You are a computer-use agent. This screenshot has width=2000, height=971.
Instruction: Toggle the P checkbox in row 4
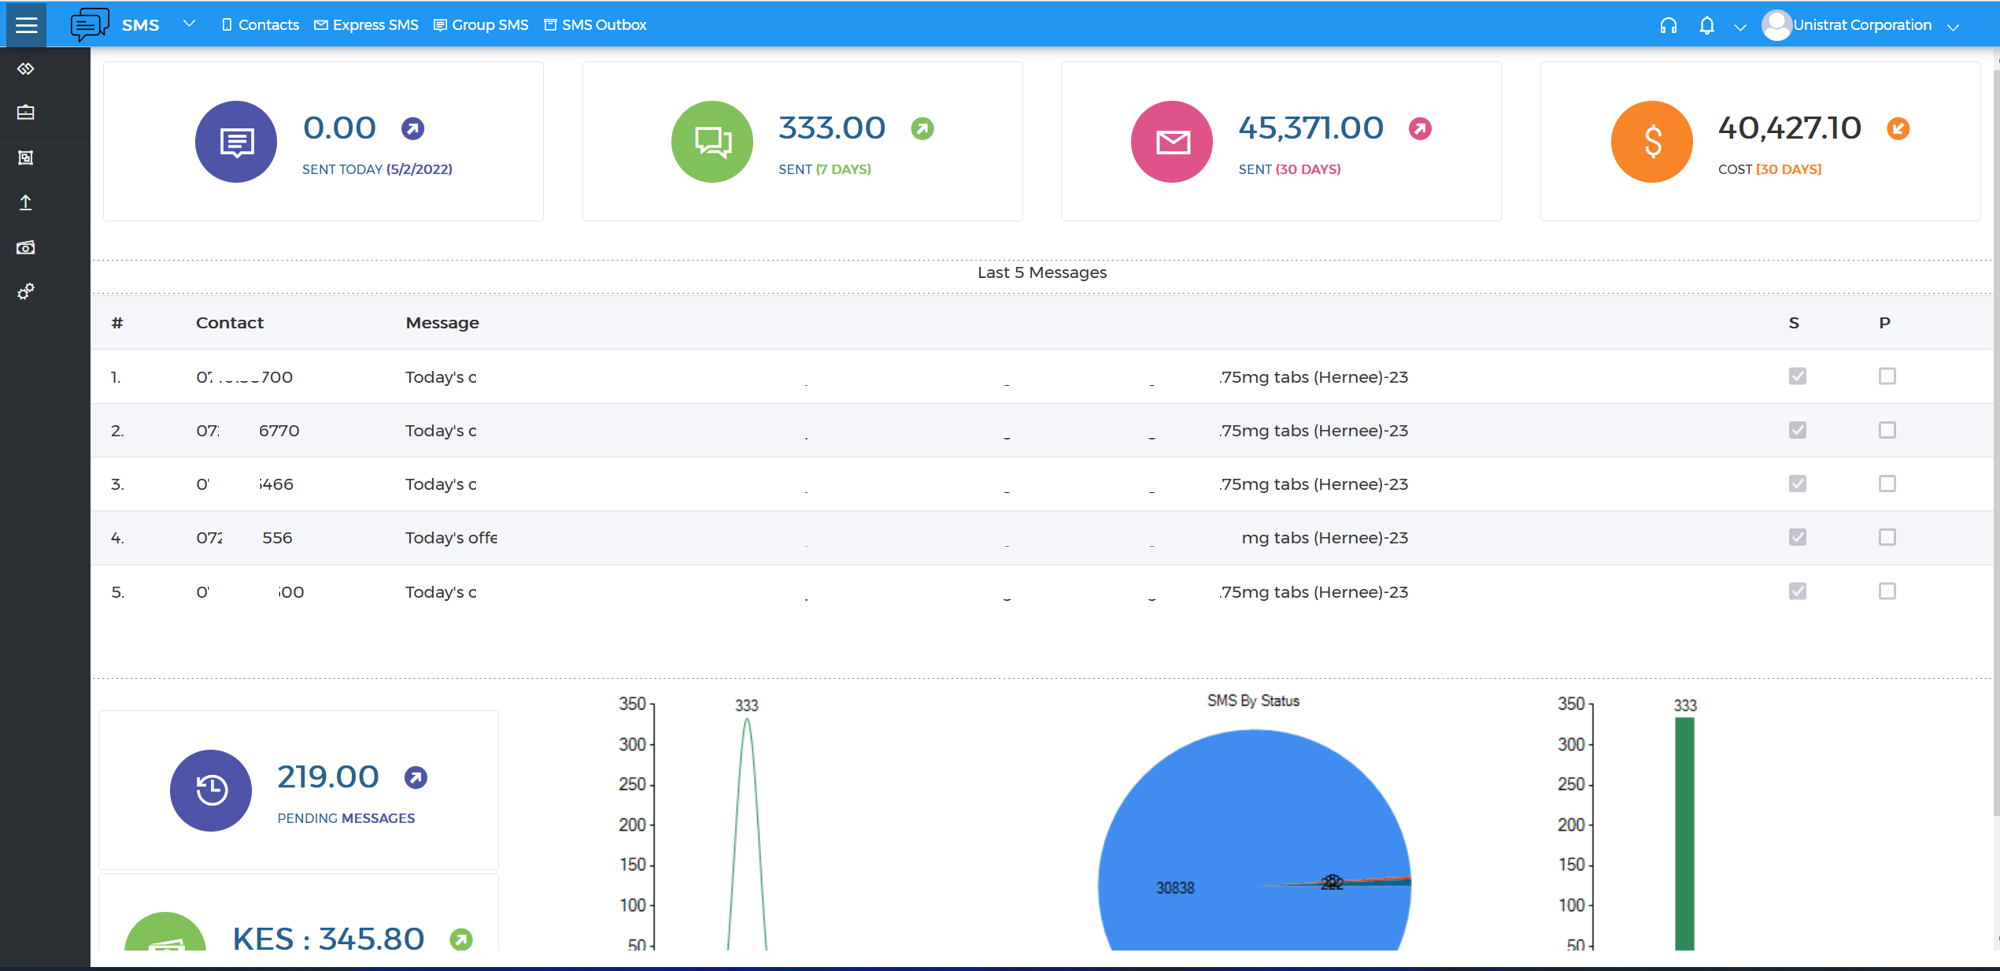click(x=1887, y=537)
